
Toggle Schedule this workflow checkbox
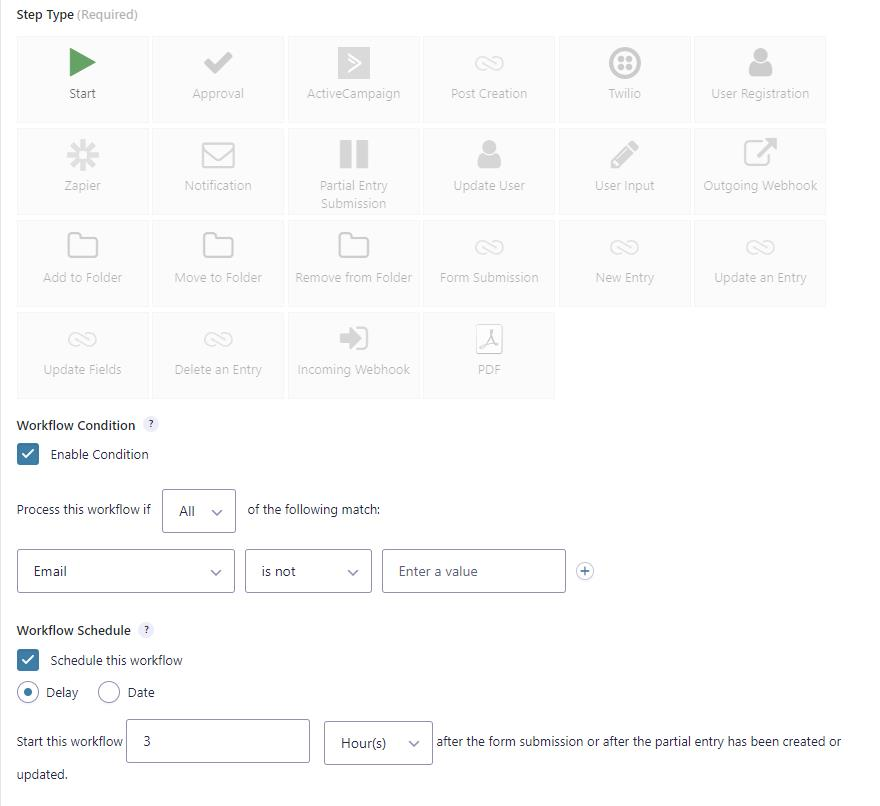click(x=28, y=660)
